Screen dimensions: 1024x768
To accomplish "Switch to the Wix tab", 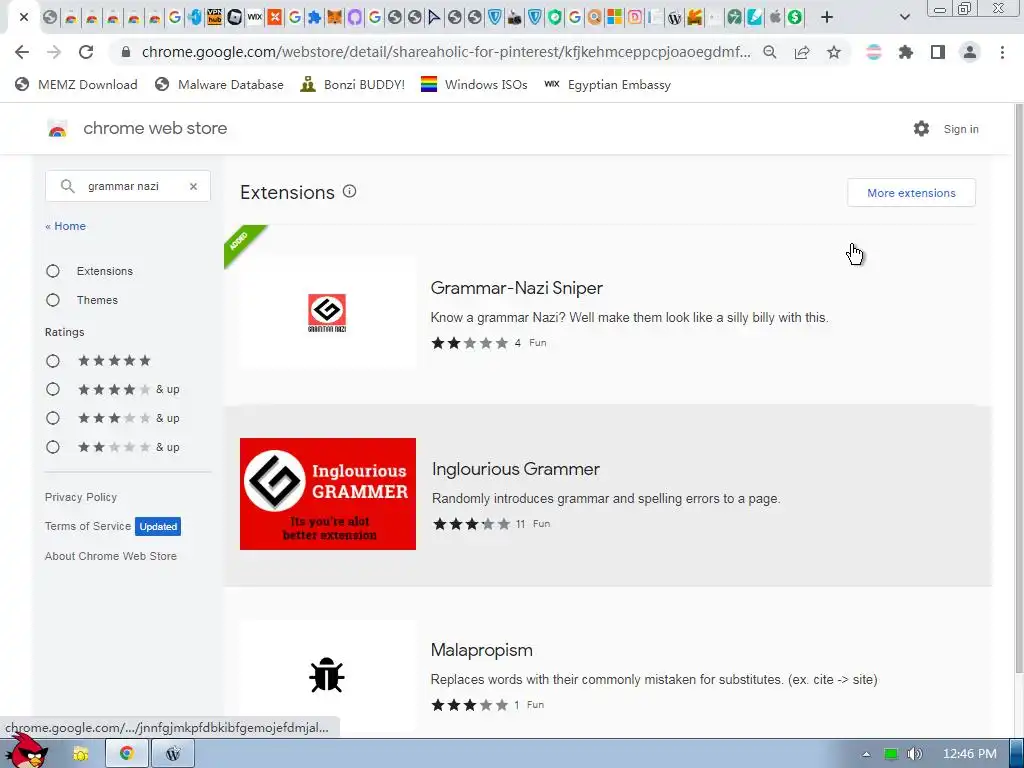I will click(x=254, y=17).
